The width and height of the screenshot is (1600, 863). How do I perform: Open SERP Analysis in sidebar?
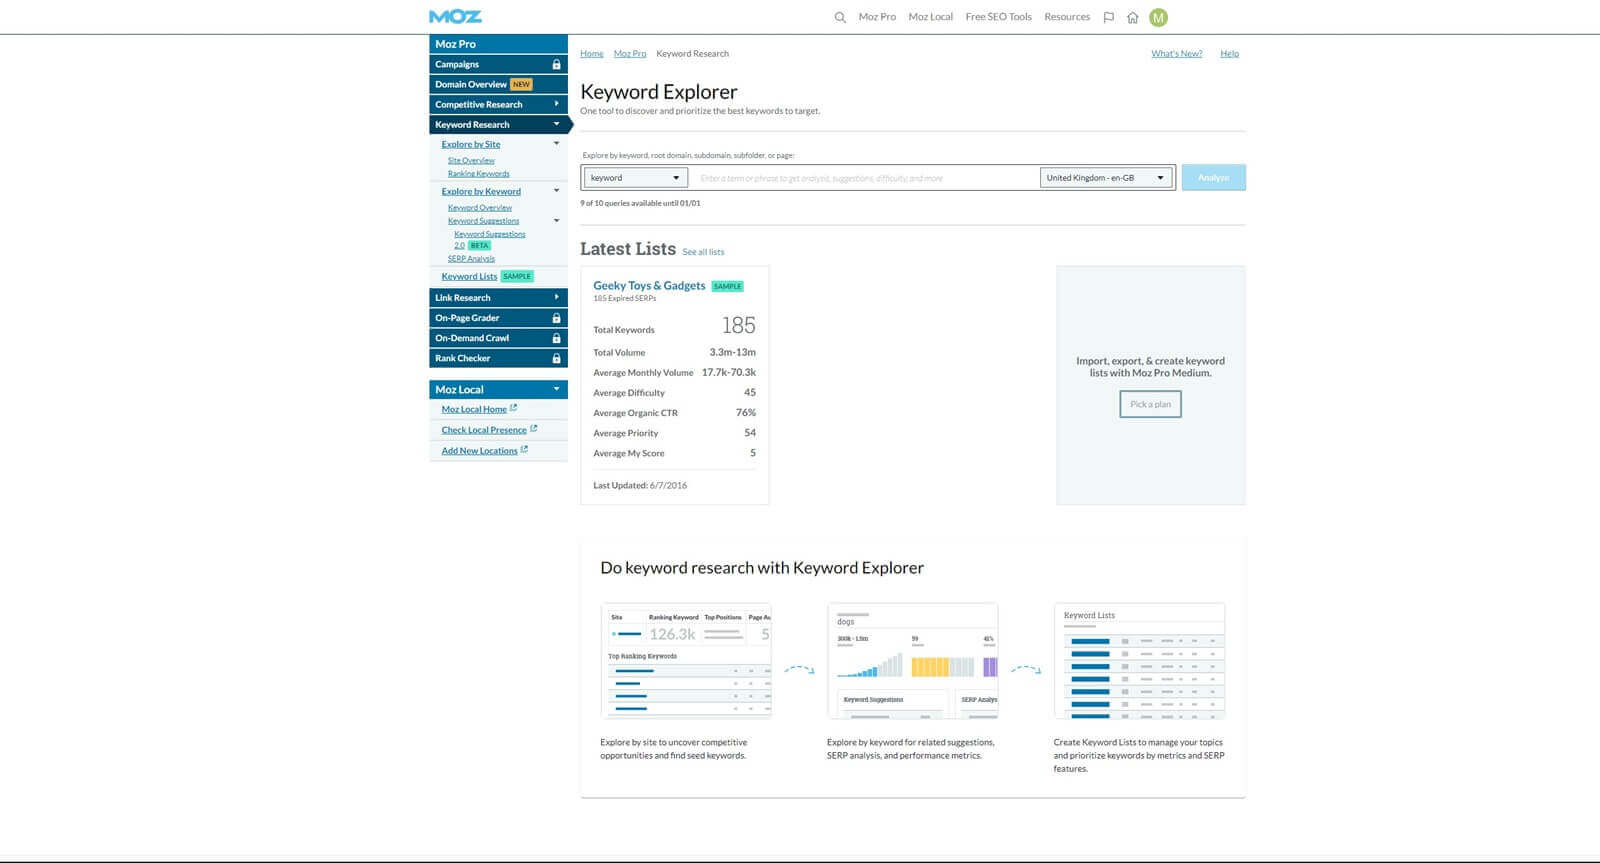point(471,259)
